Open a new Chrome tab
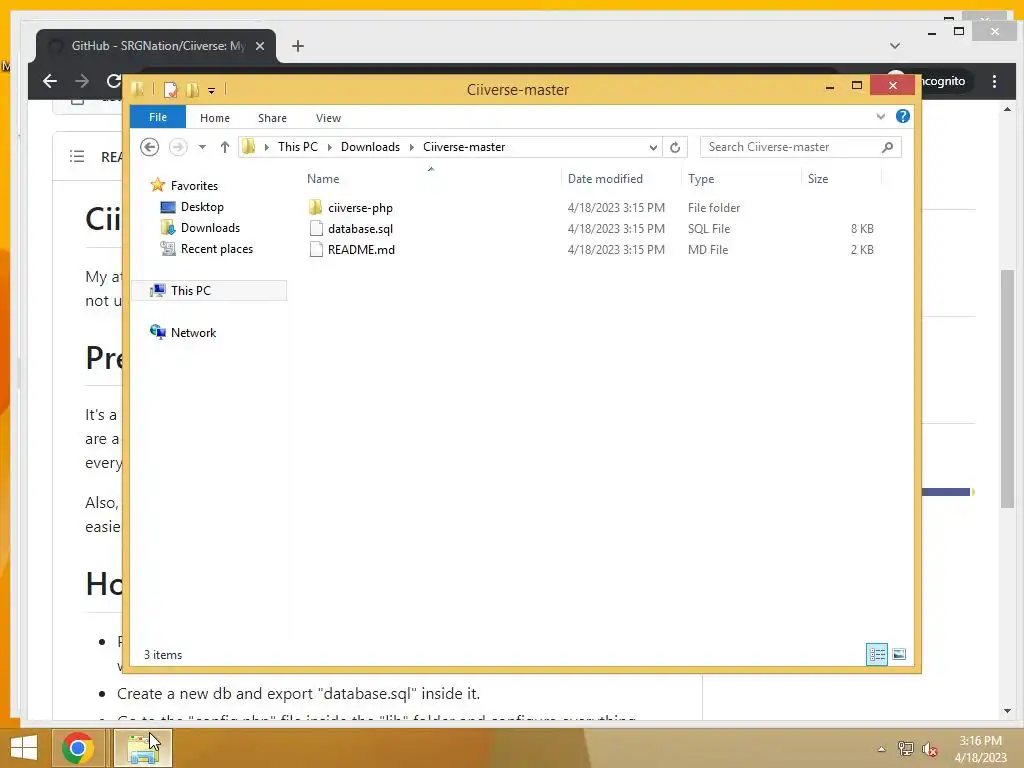 click(298, 46)
